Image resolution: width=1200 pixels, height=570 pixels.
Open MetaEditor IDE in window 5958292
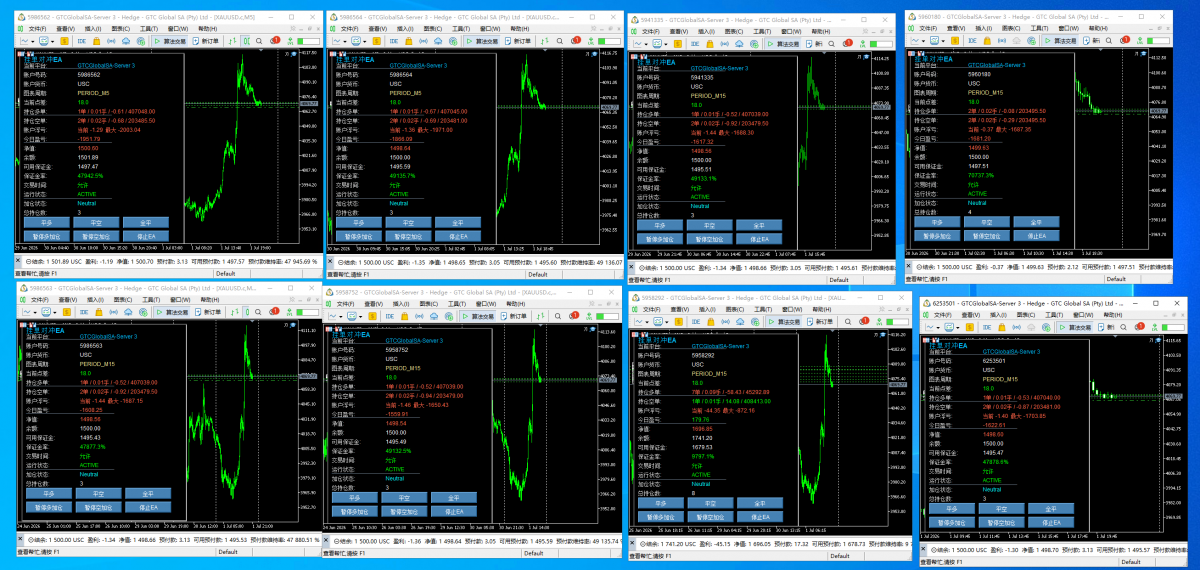(x=696, y=322)
